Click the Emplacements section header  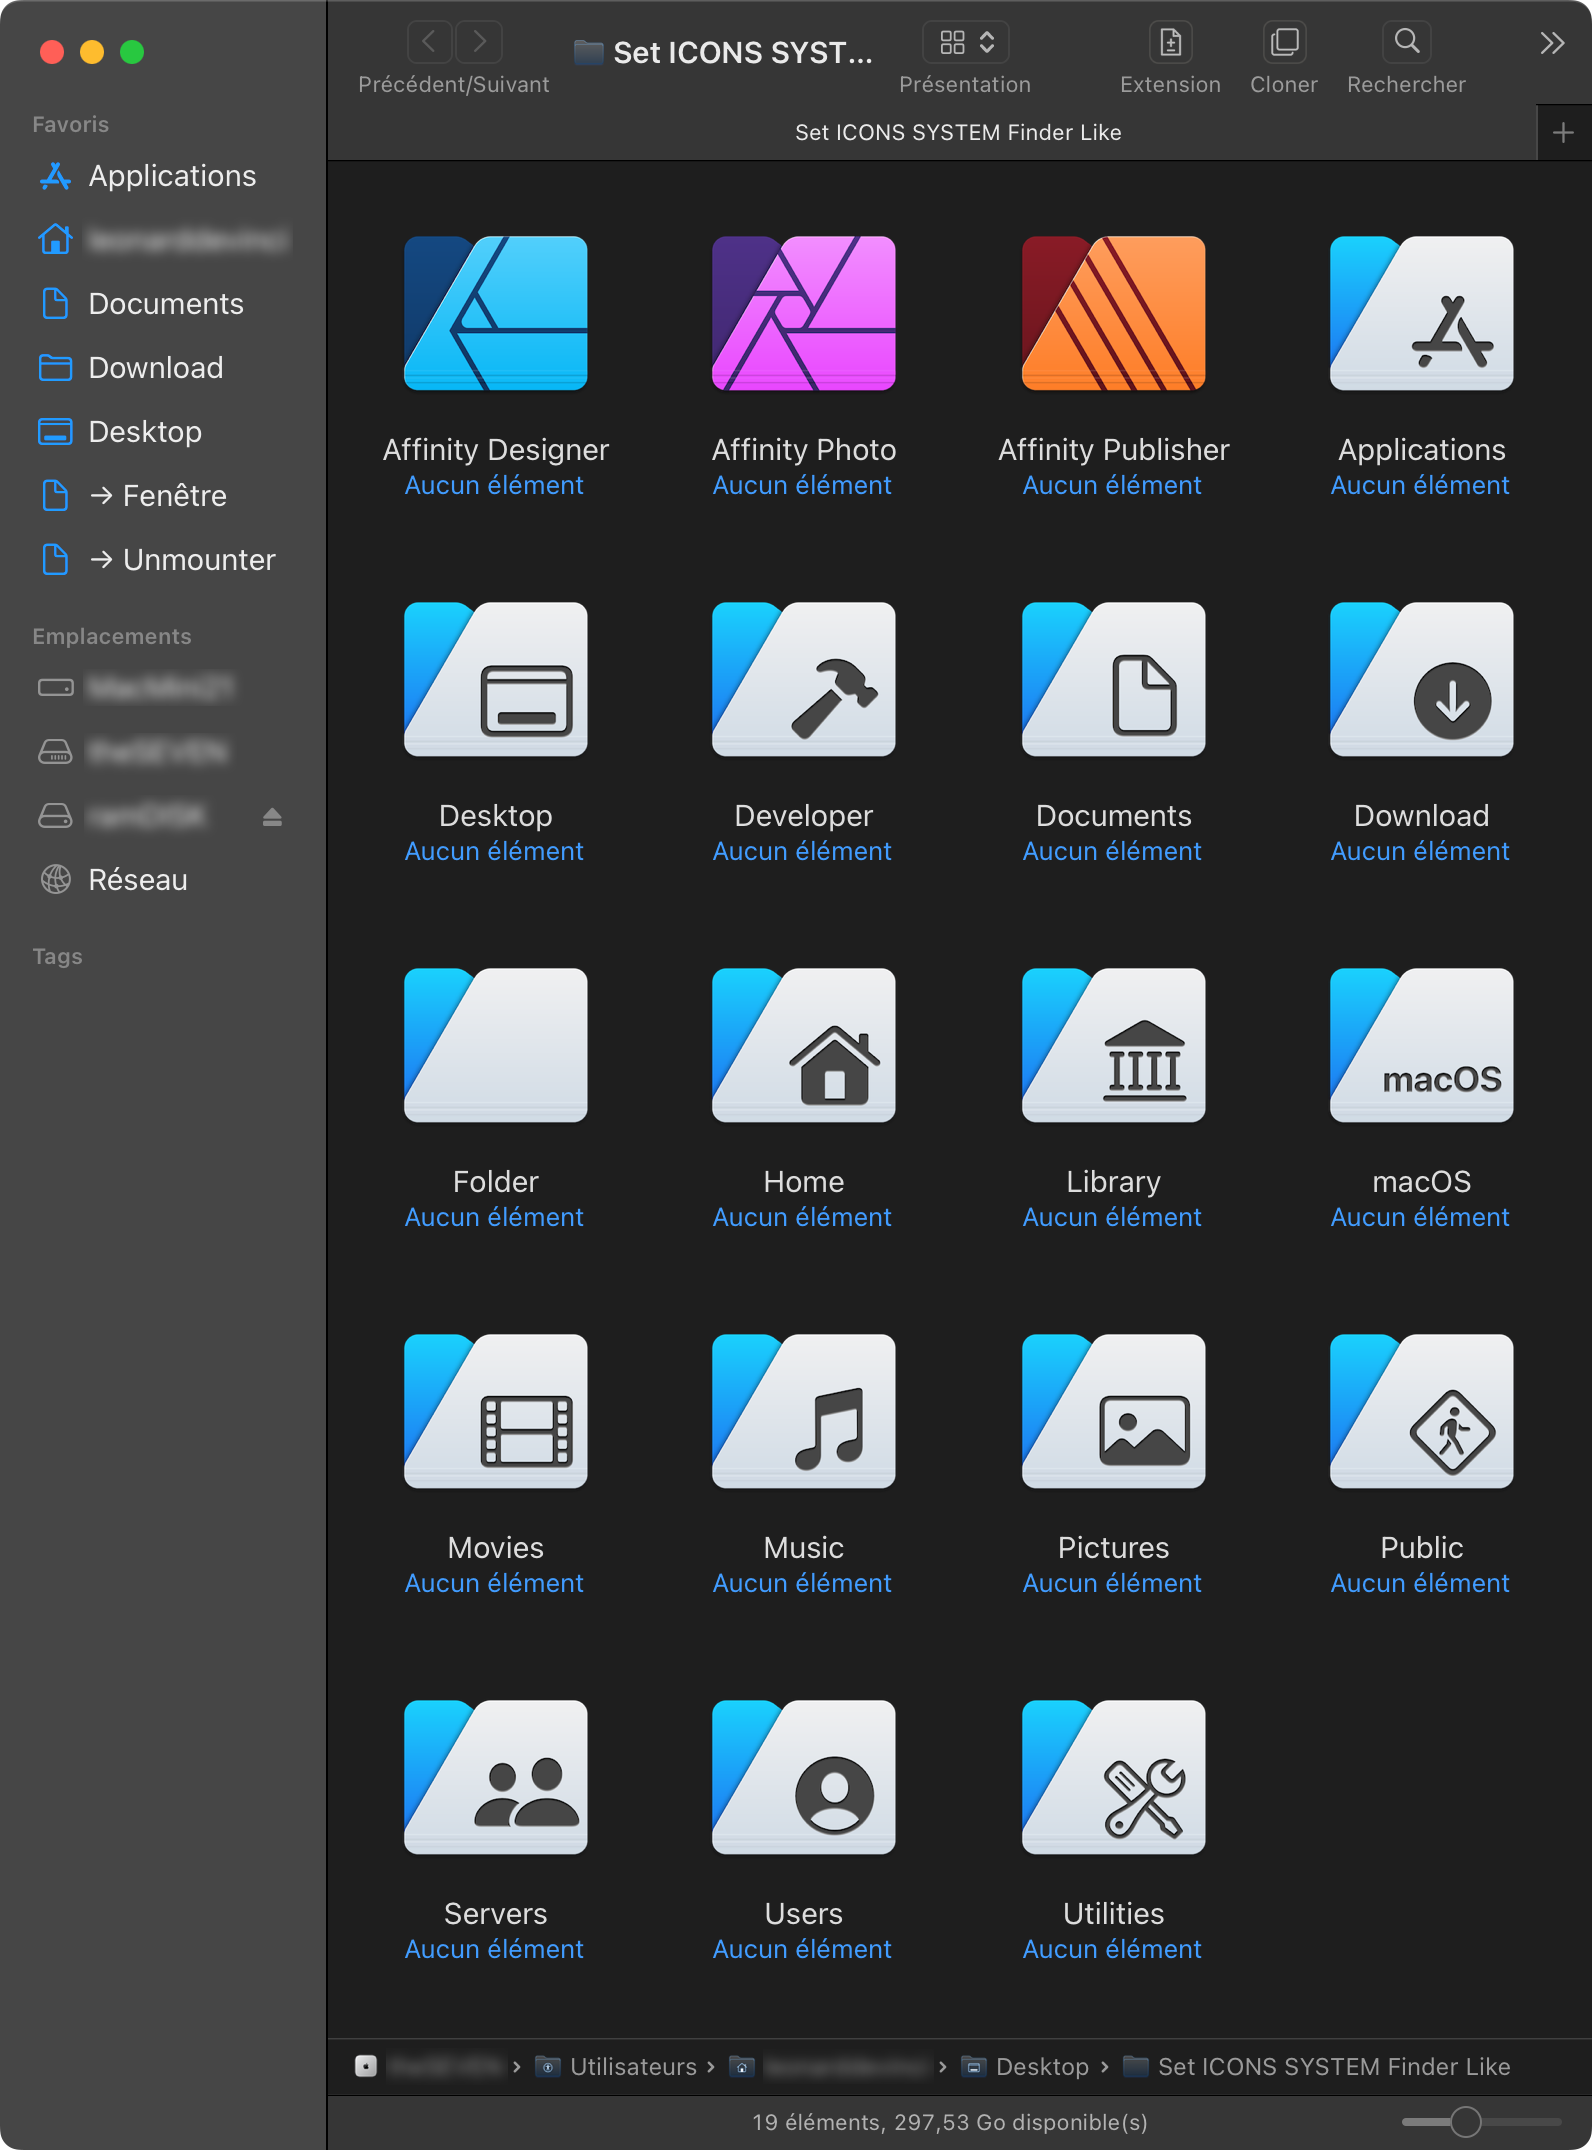[111, 636]
